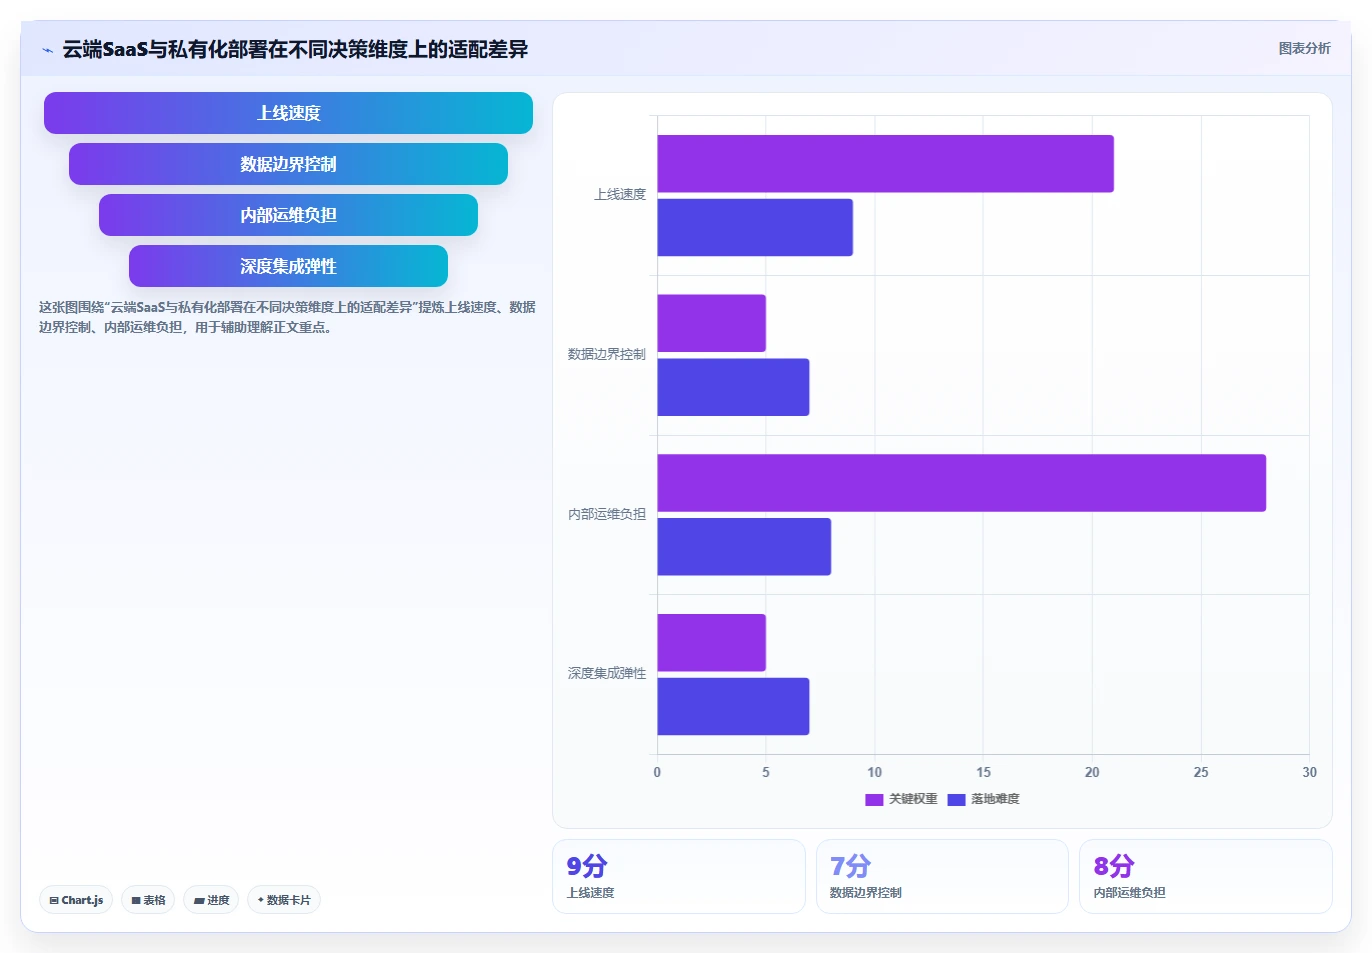
Task: Click the x-axis tick value 15
Action: (983, 772)
